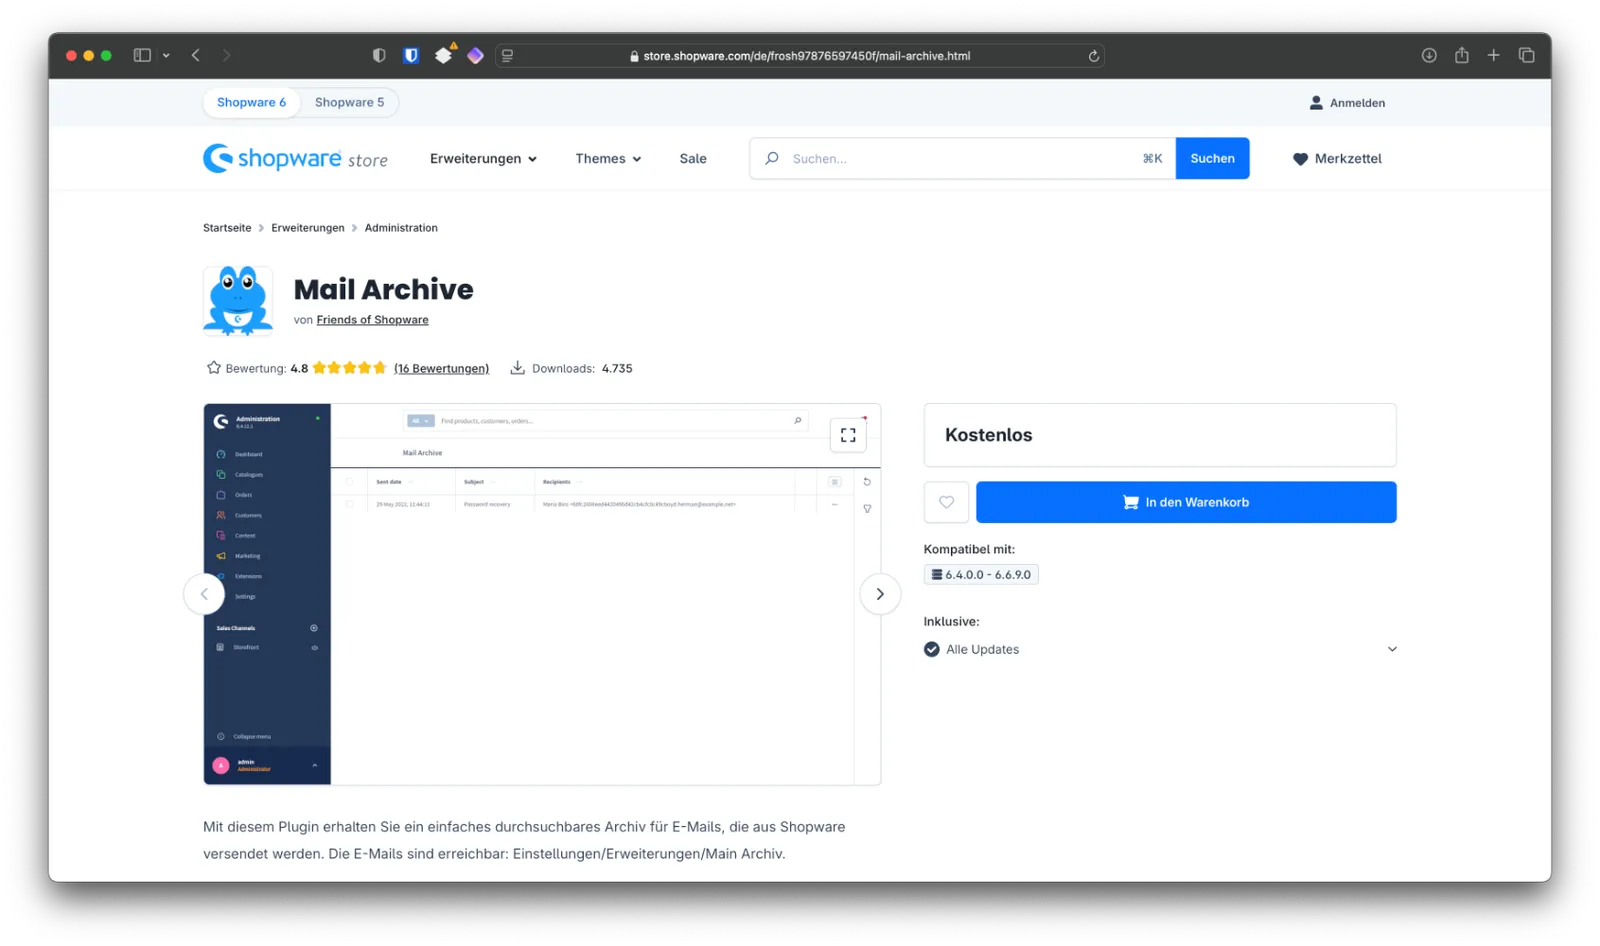Toggle the Safari sidebar
1600x946 pixels.
141,55
